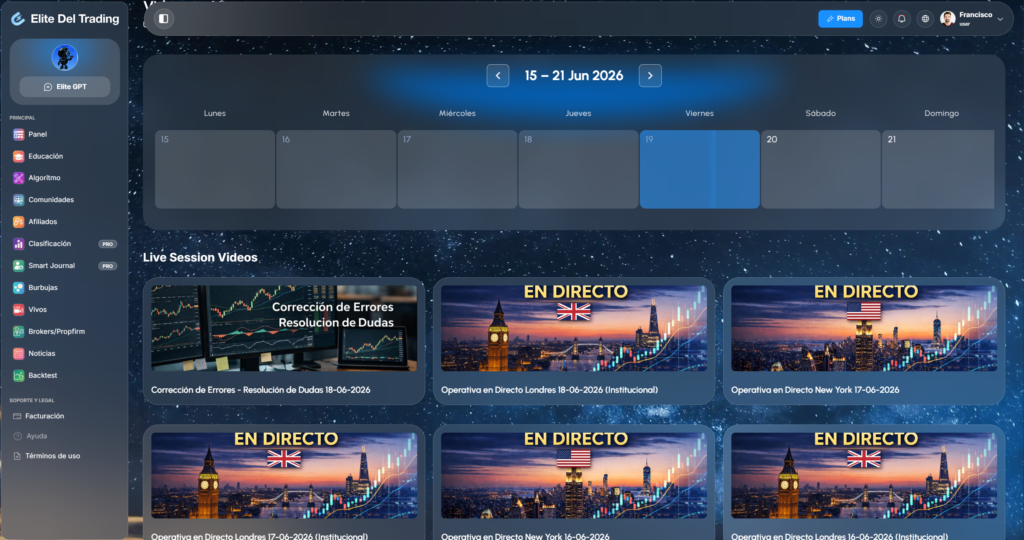1024x540 pixels.
Task: Select Wednesday 17 calendar cell
Action: 457,170
